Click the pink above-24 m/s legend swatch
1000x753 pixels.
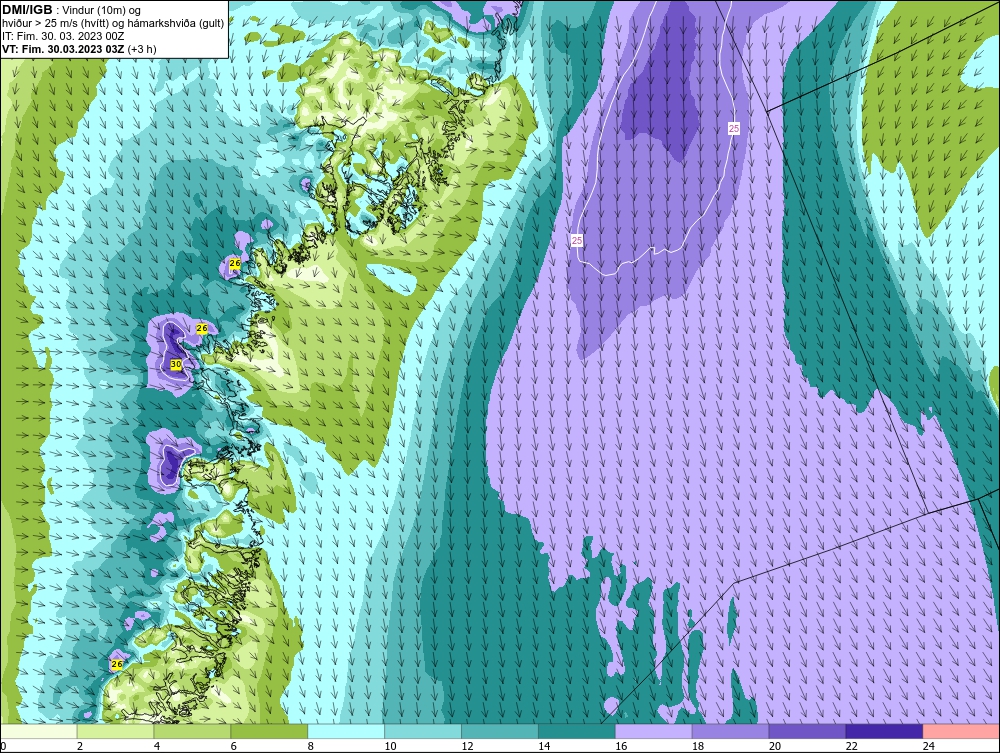coord(960,731)
